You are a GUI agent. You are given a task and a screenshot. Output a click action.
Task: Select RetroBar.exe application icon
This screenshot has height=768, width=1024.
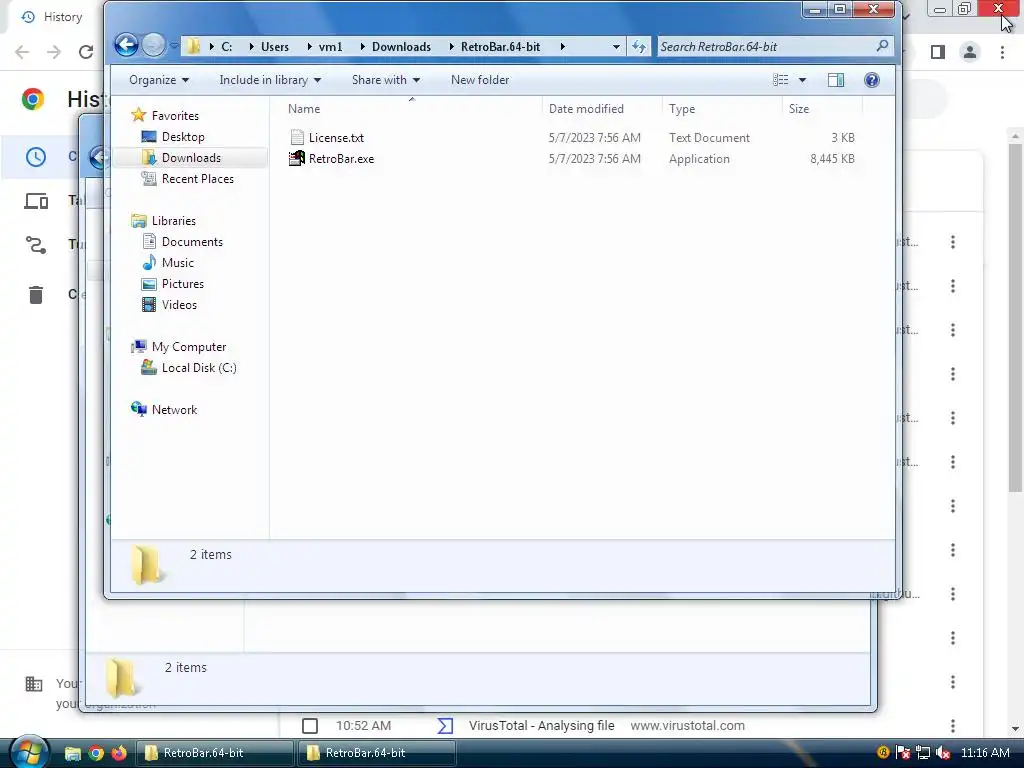[296, 158]
